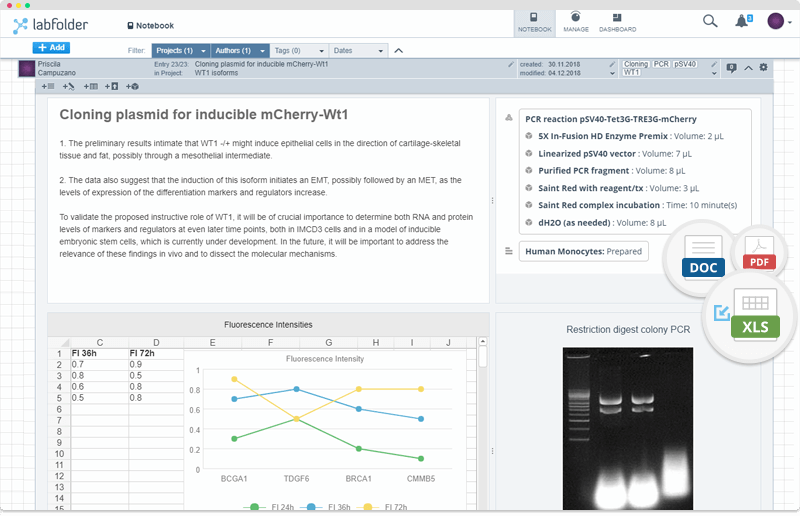Screen dimensions: 800x516
Task: Edit the created date with pencil
Action: 612,64
